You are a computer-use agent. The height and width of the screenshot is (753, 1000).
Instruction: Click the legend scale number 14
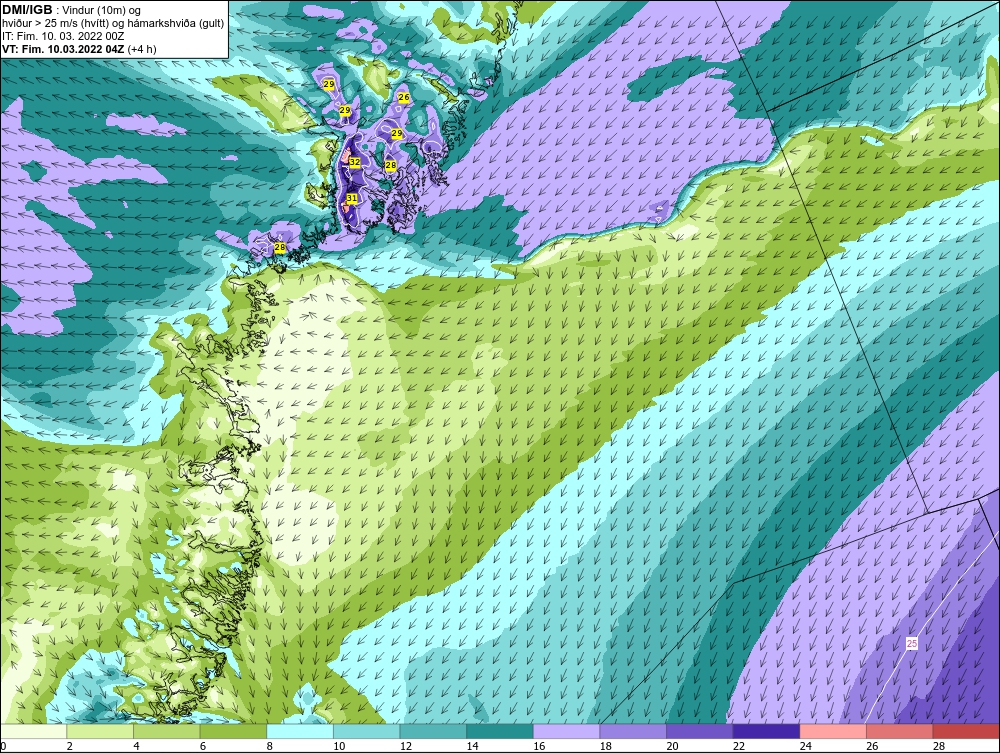tap(472, 746)
